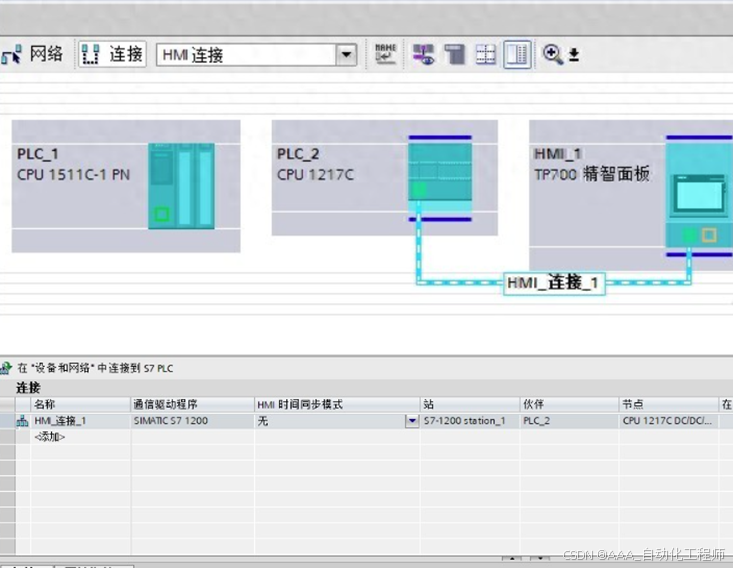Click PLC_2 green Ethernet port

tap(418, 190)
